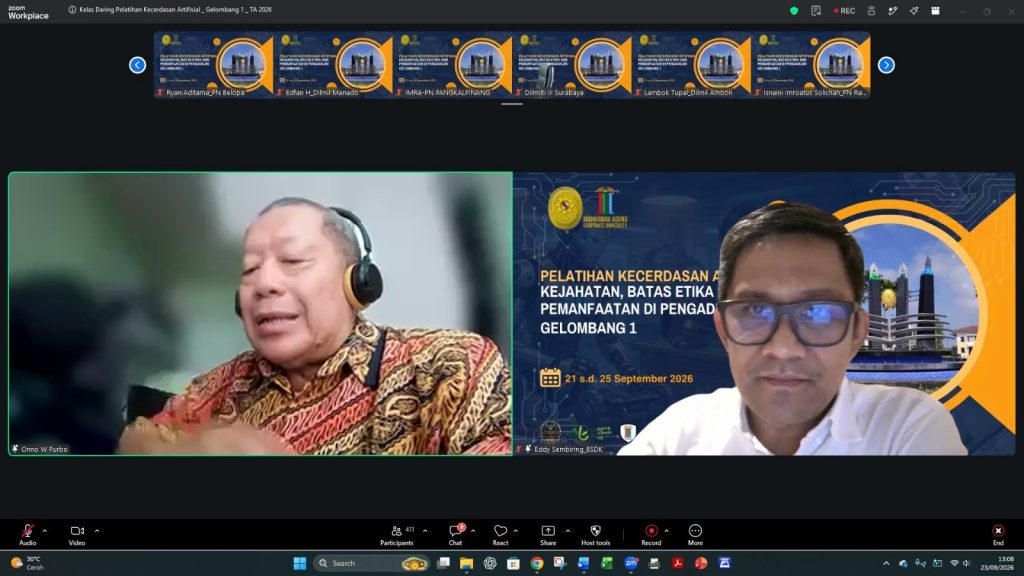Expand the chat options caret

pyautogui.click(x=473, y=530)
